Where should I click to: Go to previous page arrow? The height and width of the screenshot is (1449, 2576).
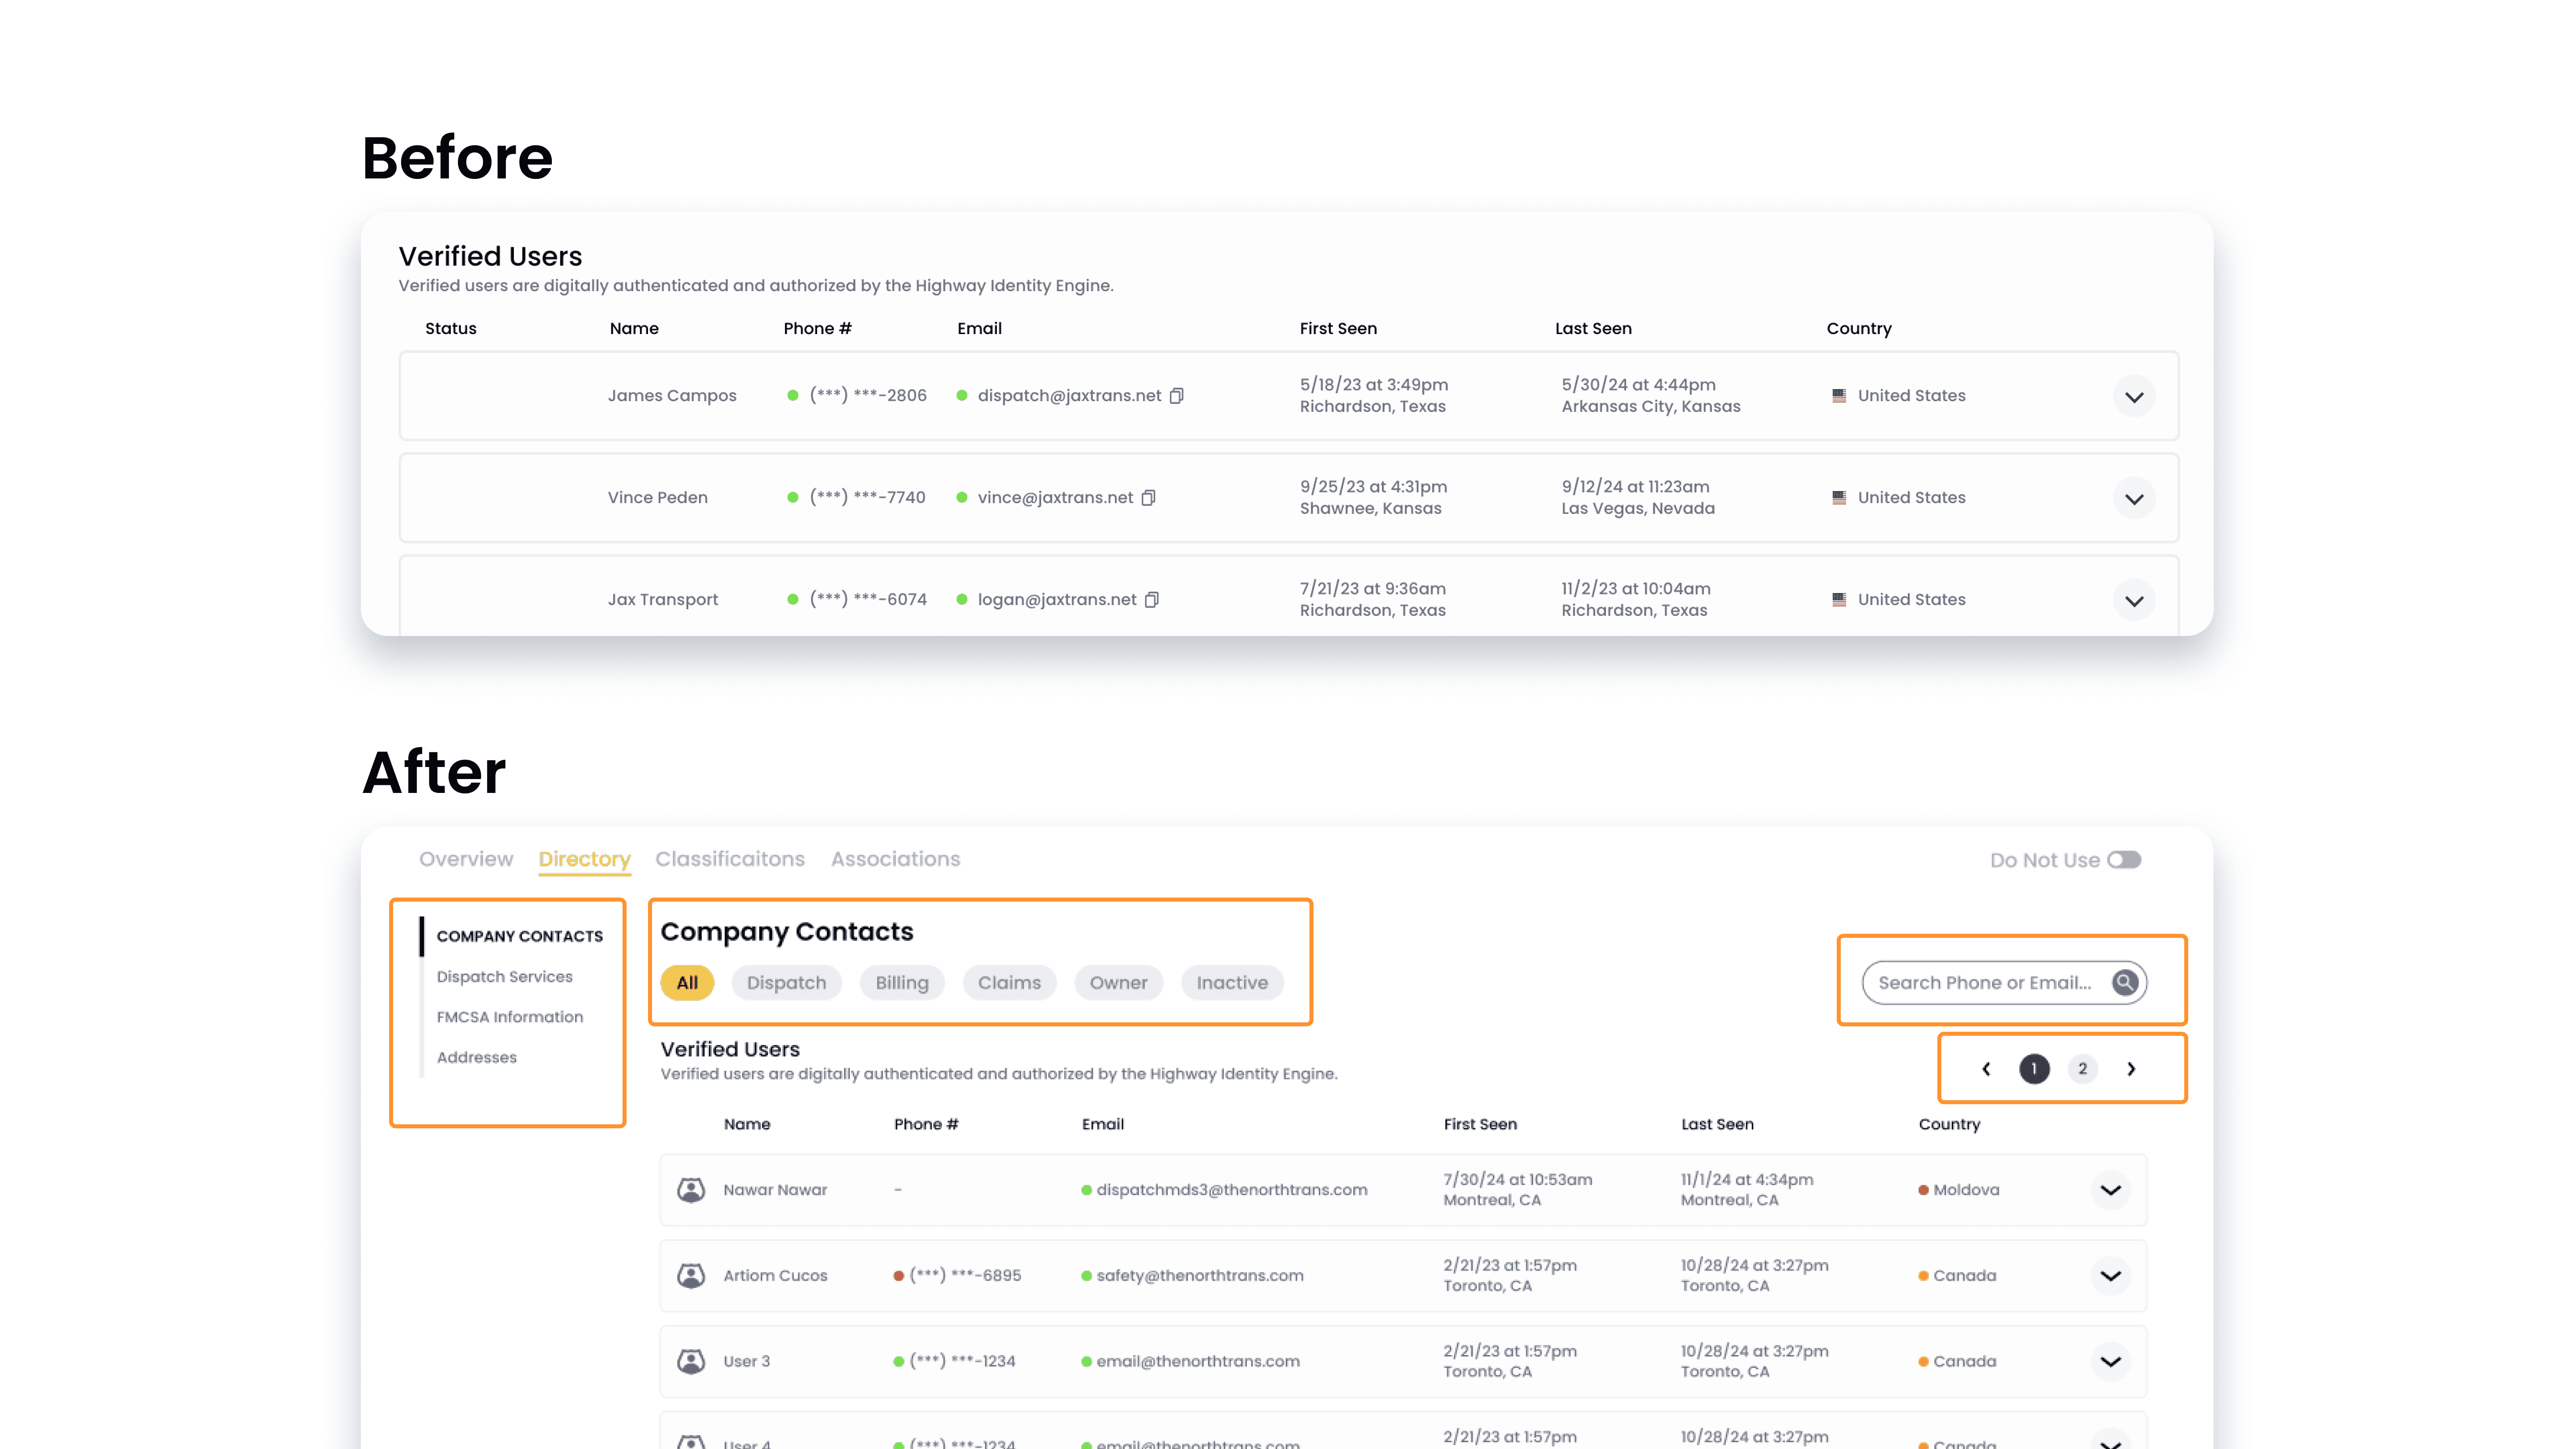[x=1986, y=1069]
